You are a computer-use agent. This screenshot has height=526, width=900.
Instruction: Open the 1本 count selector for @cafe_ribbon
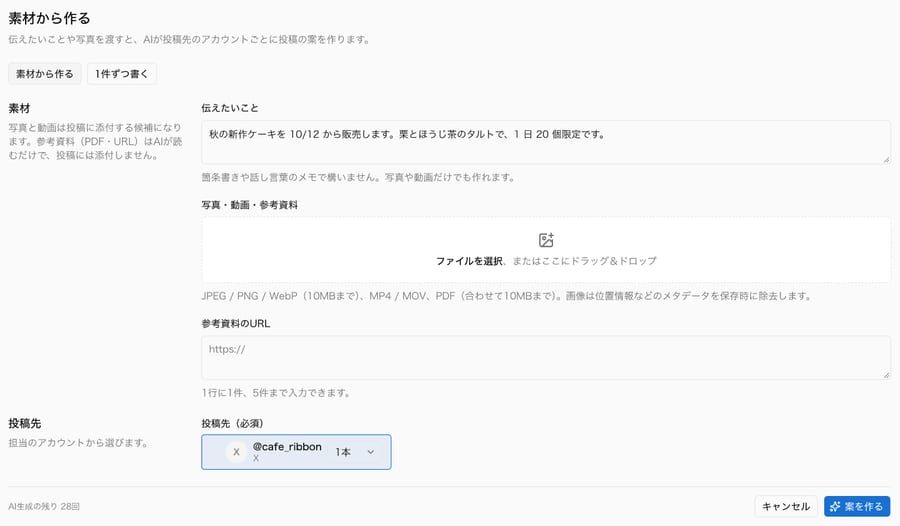coord(355,452)
